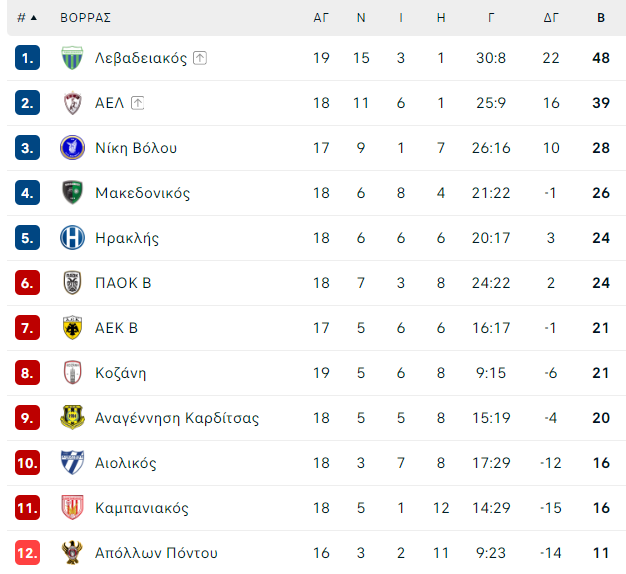Open the Καμπανιακός team page
The height and width of the screenshot is (574, 626).
(142, 508)
